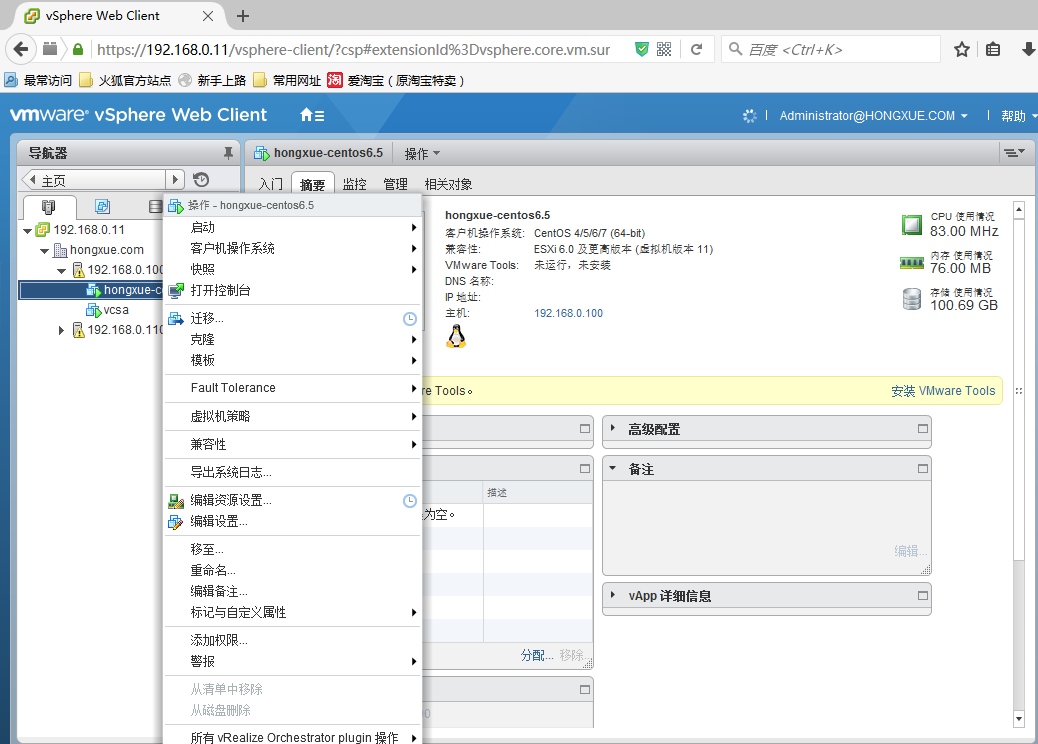Click the Linux penguin OS icon
1038x744 pixels.
pos(456,336)
